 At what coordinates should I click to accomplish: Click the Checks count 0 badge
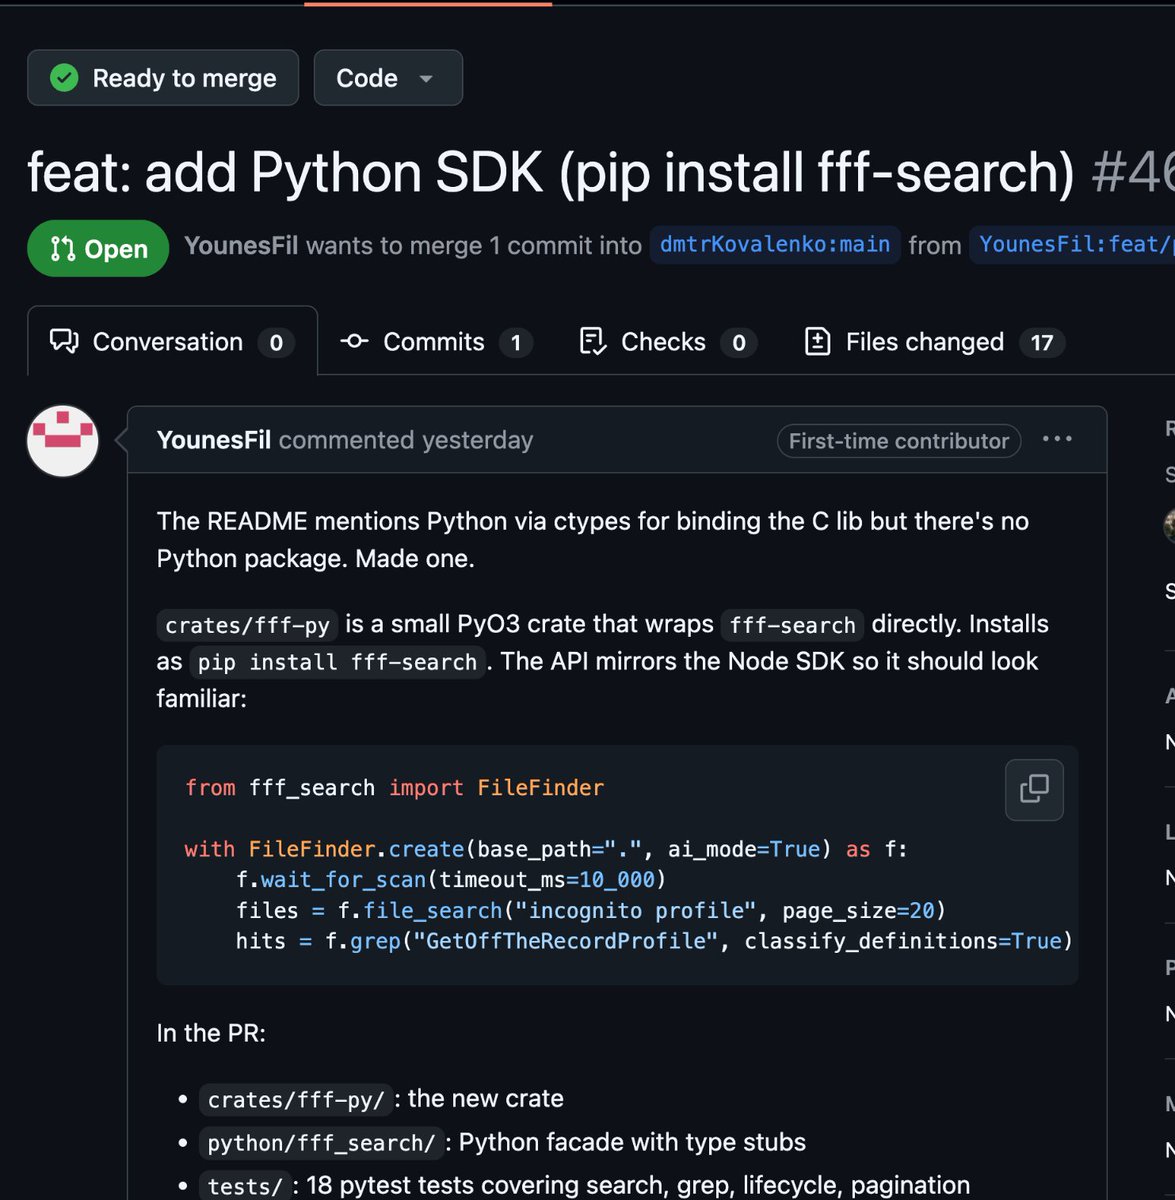pos(739,343)
